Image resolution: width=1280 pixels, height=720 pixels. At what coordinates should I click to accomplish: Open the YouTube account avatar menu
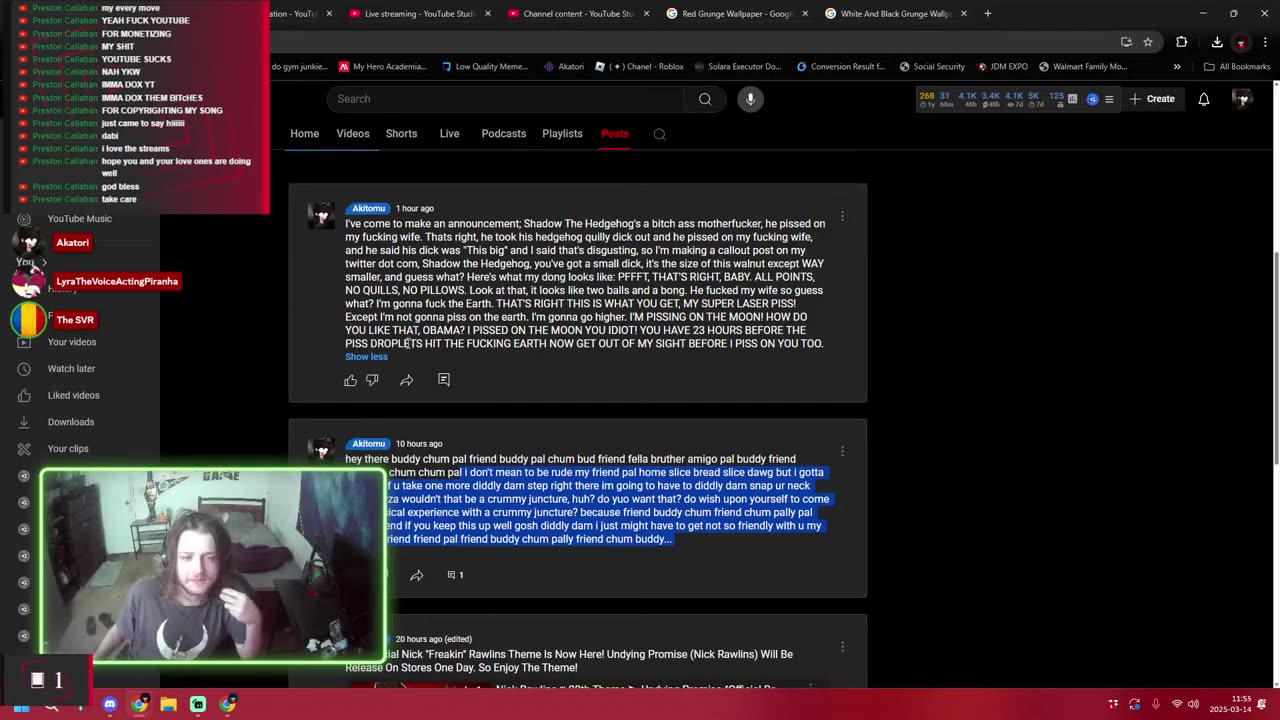pos(1242,99)
